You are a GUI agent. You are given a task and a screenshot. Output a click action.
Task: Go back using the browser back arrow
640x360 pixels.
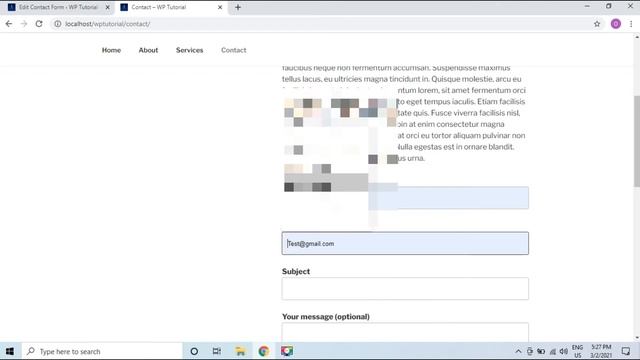[9, 24]
